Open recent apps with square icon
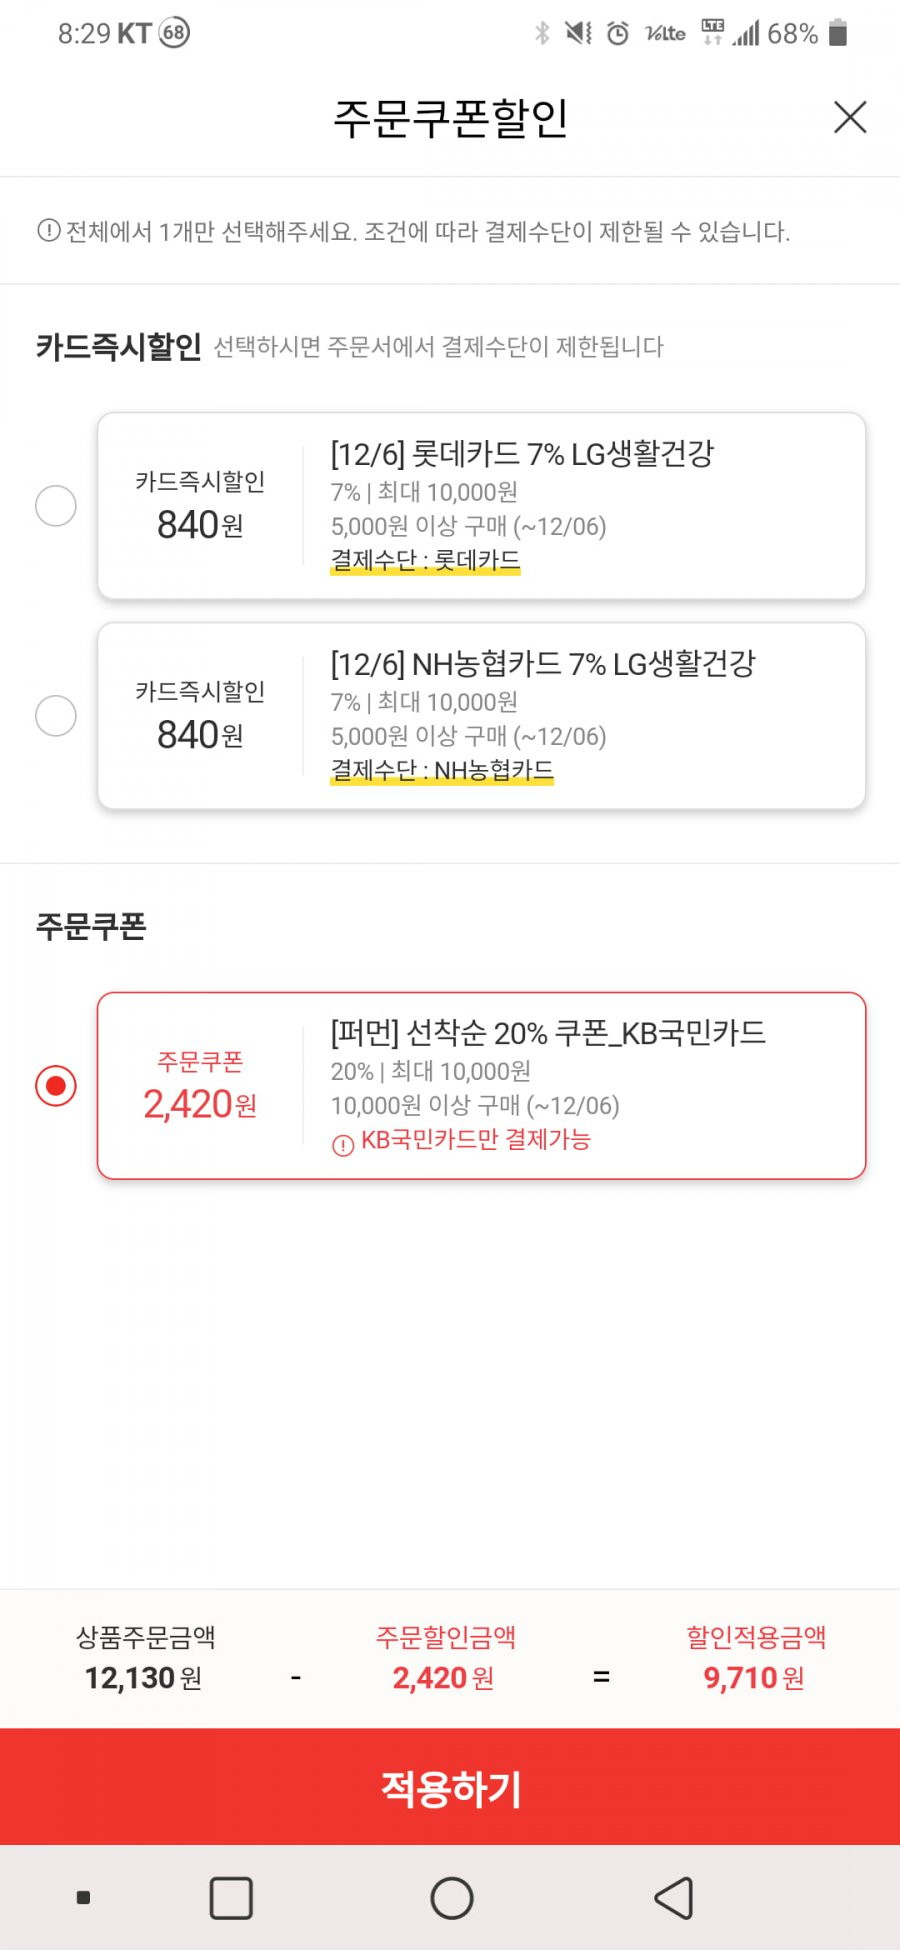The height and width of the screenshot is (1950, 900). (x=231, y=1898)
